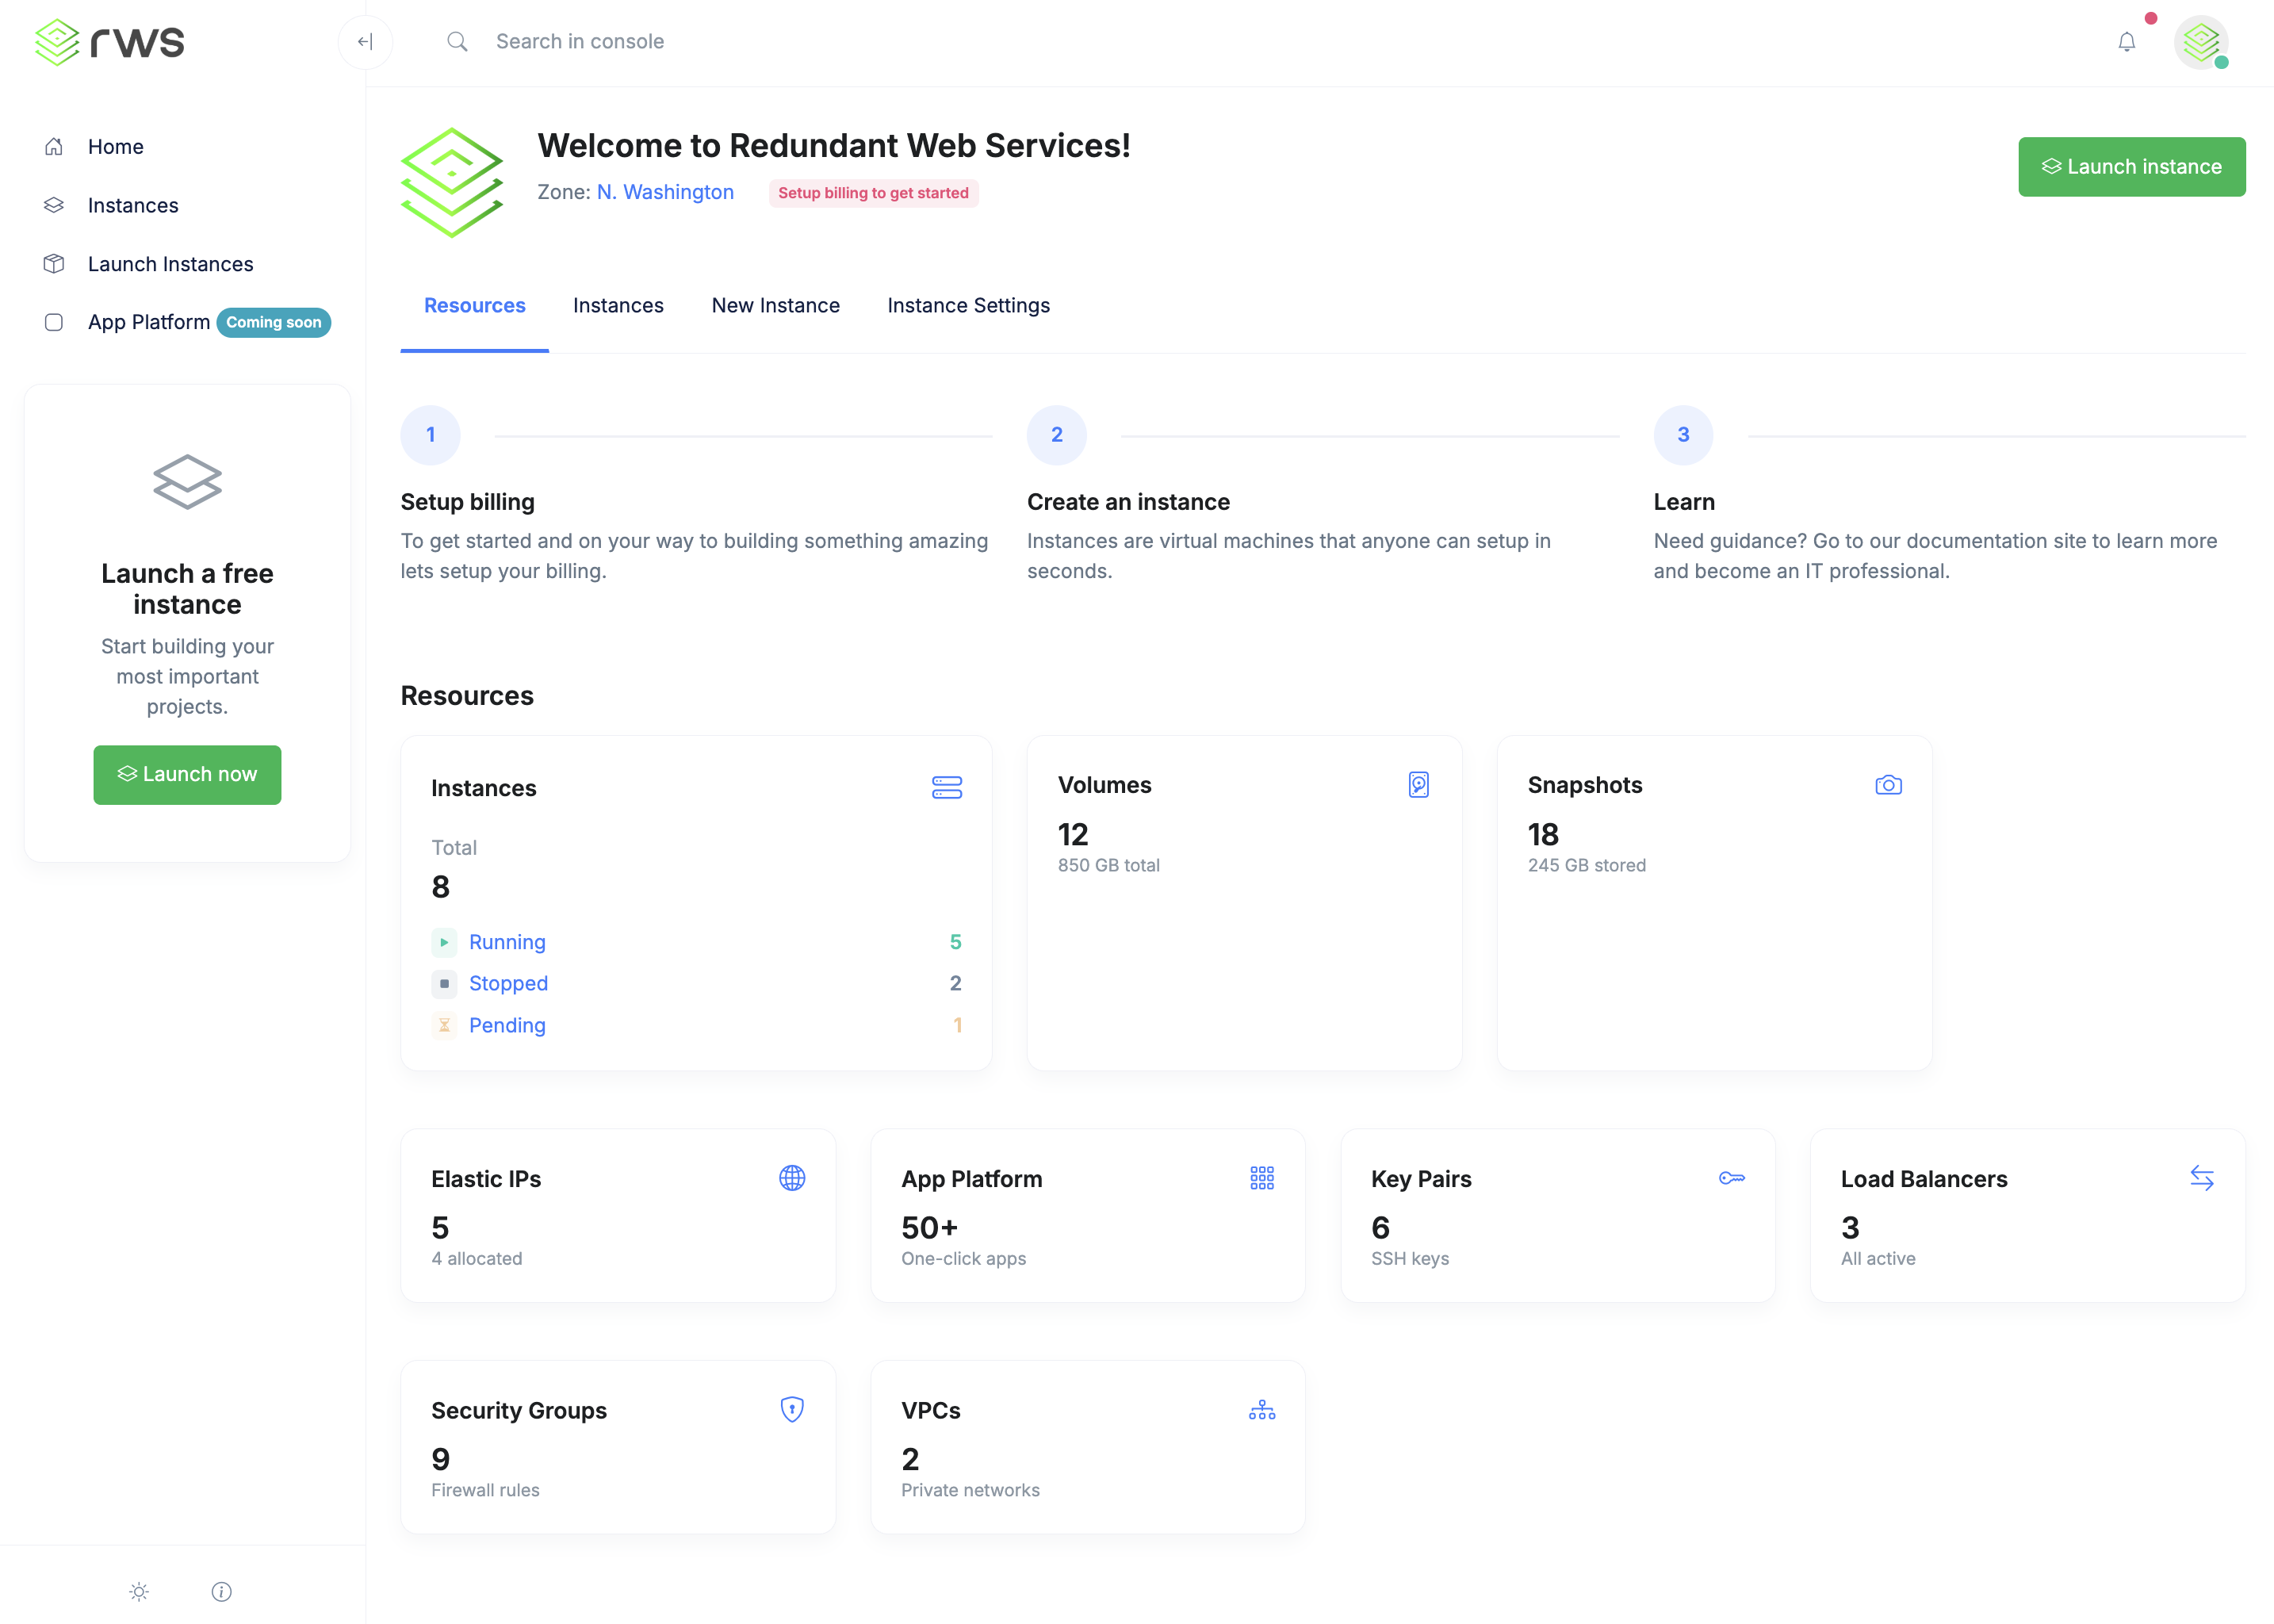Click the Key Pairs key icon
This screenshot has width=2274, height=1624.
(x=1731, y=1178)
